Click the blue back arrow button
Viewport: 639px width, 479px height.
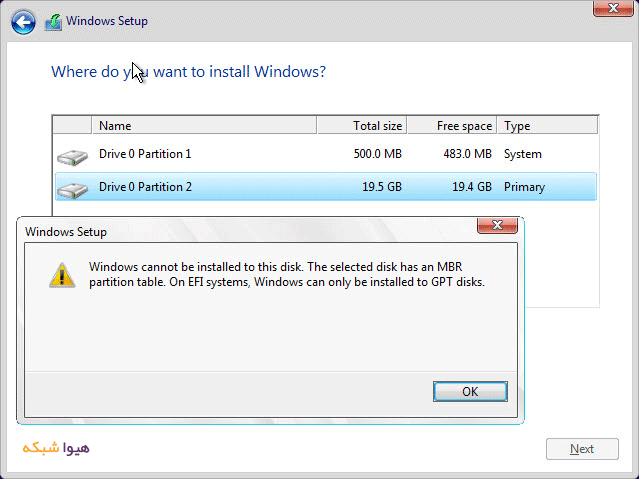pyautogui.click(x=23, y=21)
